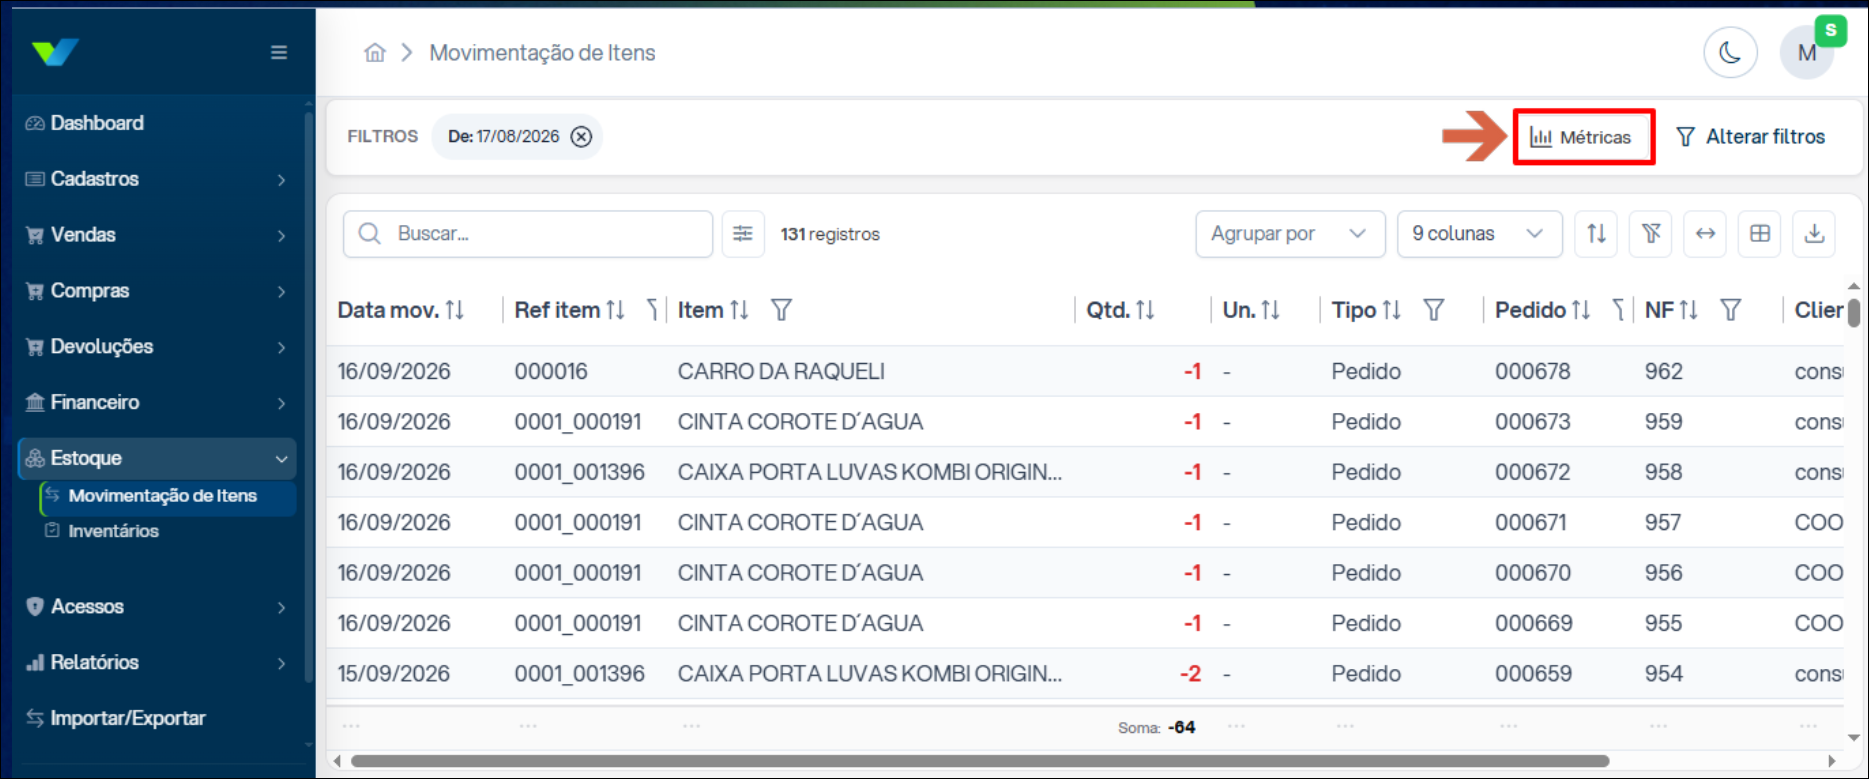Open the Métricas panel
This screenshot has height=779, width=1869.
tap(1581, 137)
